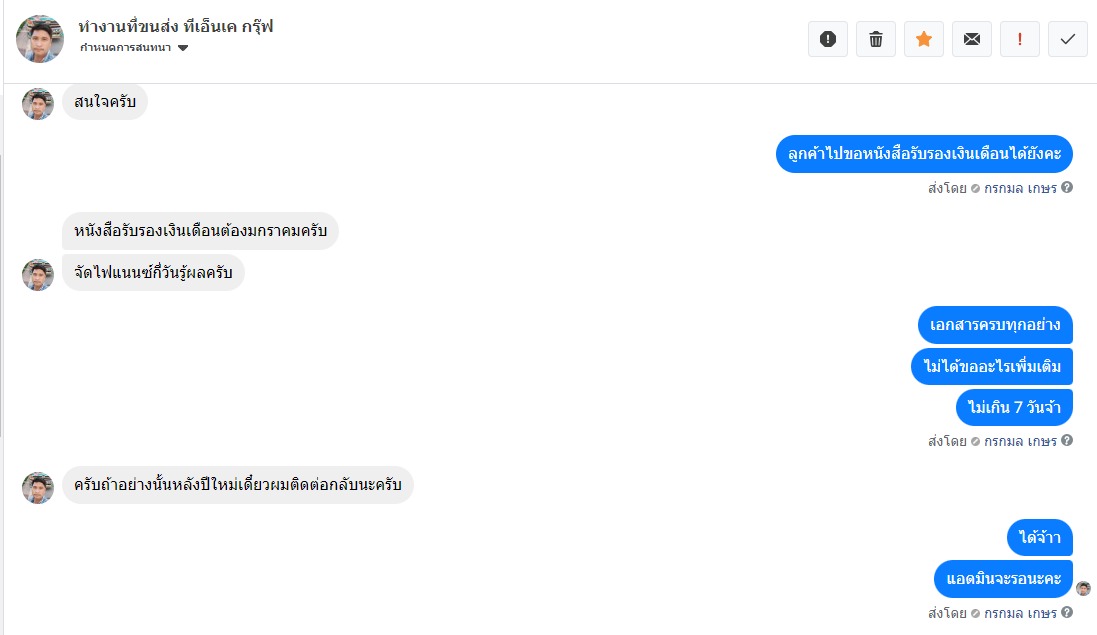Select the ได้จ้า message bubble
The height and width of the screenshot is (635, 1097).
pyautogui.click(x=1040, y=537)
